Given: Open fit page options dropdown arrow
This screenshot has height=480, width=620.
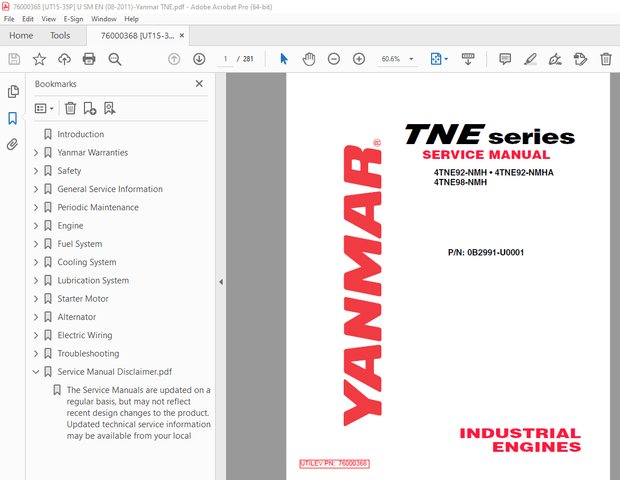Looking at the screenshot, I should [446, 59].
